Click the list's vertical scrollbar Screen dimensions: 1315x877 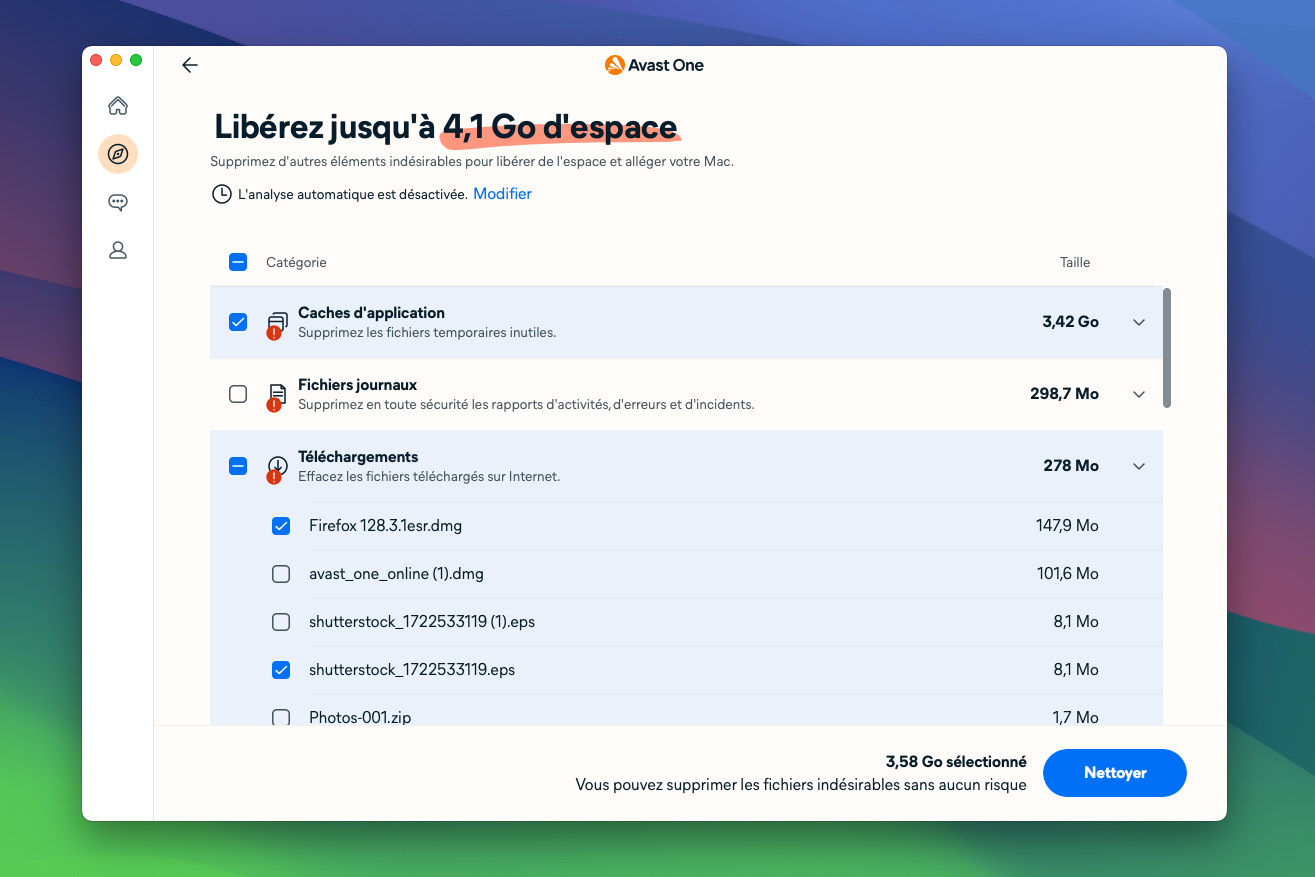1167,348
